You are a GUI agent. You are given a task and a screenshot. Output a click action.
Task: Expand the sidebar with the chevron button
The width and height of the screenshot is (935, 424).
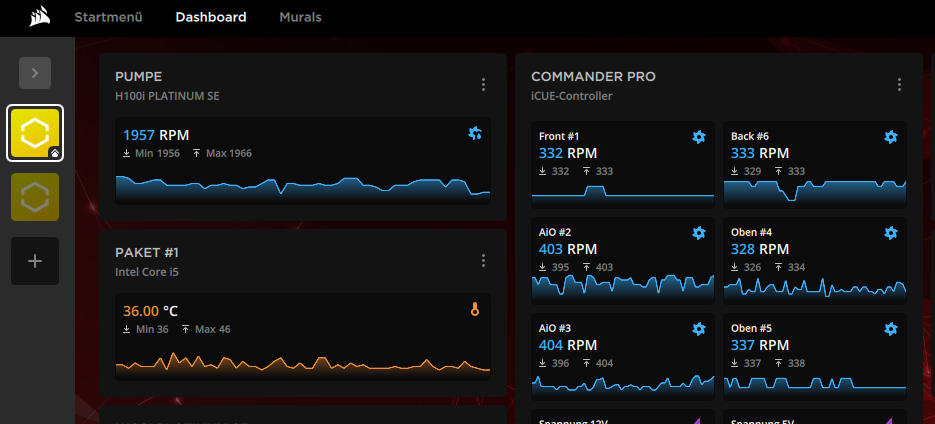[35, 73]
